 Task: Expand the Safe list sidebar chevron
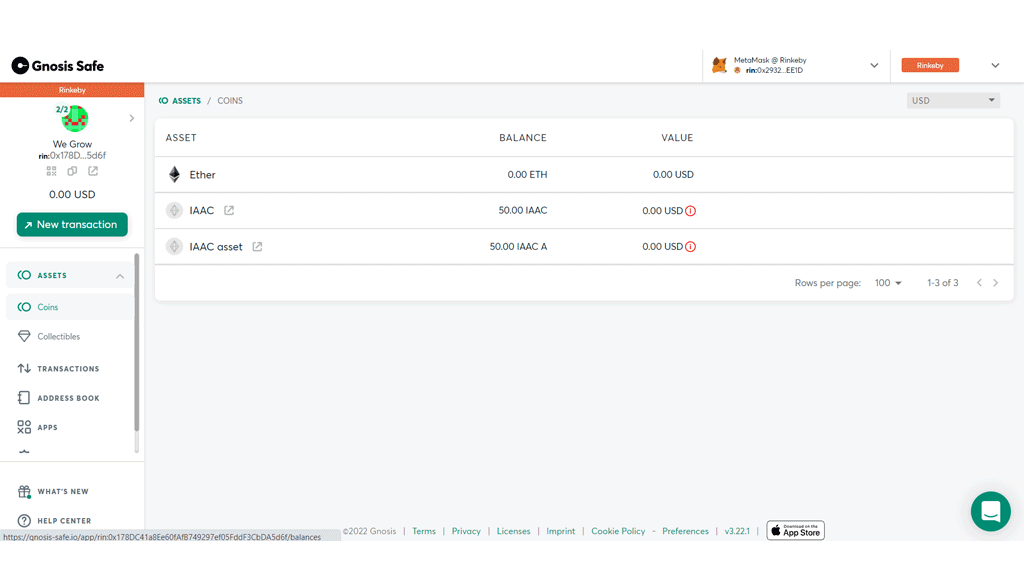pos(132,118)
